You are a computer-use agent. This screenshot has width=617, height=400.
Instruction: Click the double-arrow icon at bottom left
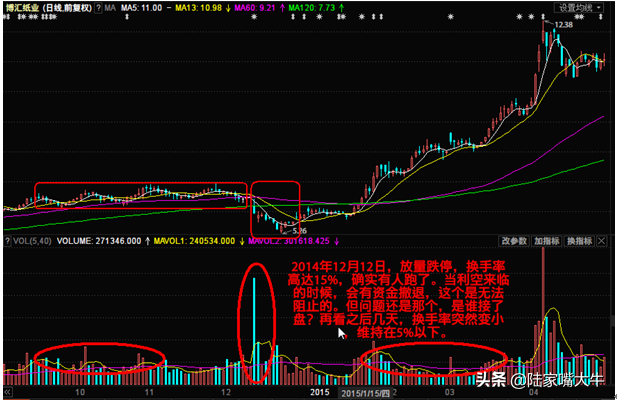click(x=7, y=392)
